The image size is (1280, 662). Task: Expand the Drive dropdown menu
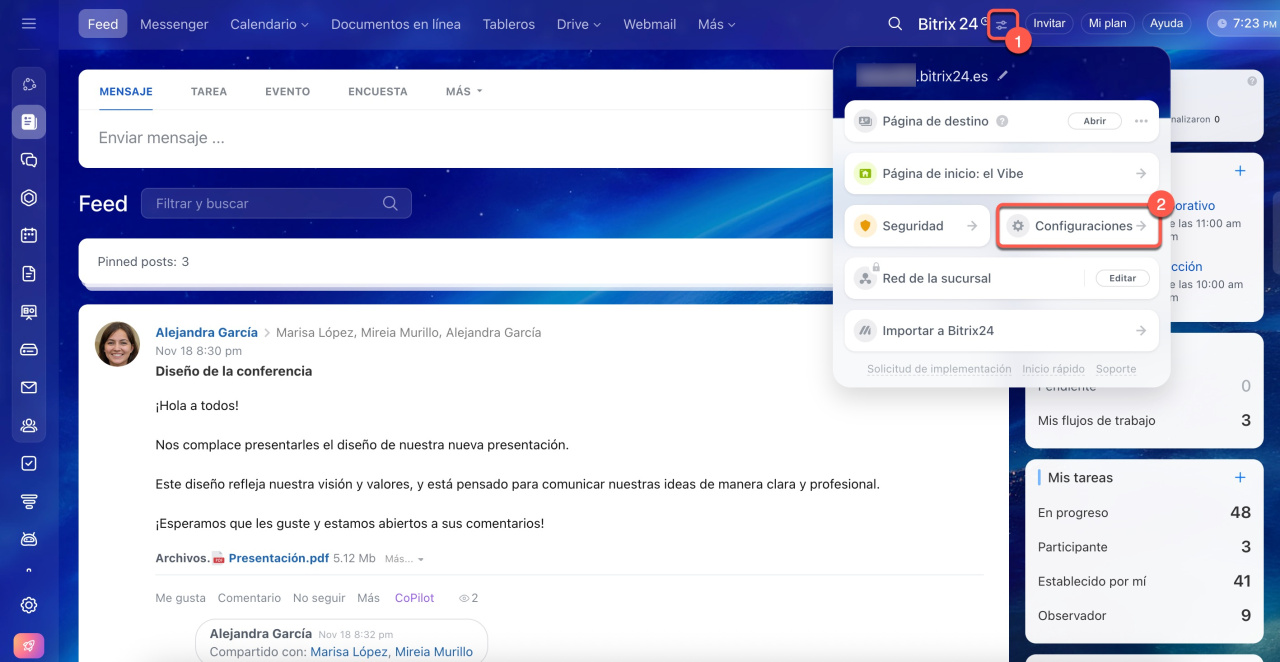pos(579,24)
